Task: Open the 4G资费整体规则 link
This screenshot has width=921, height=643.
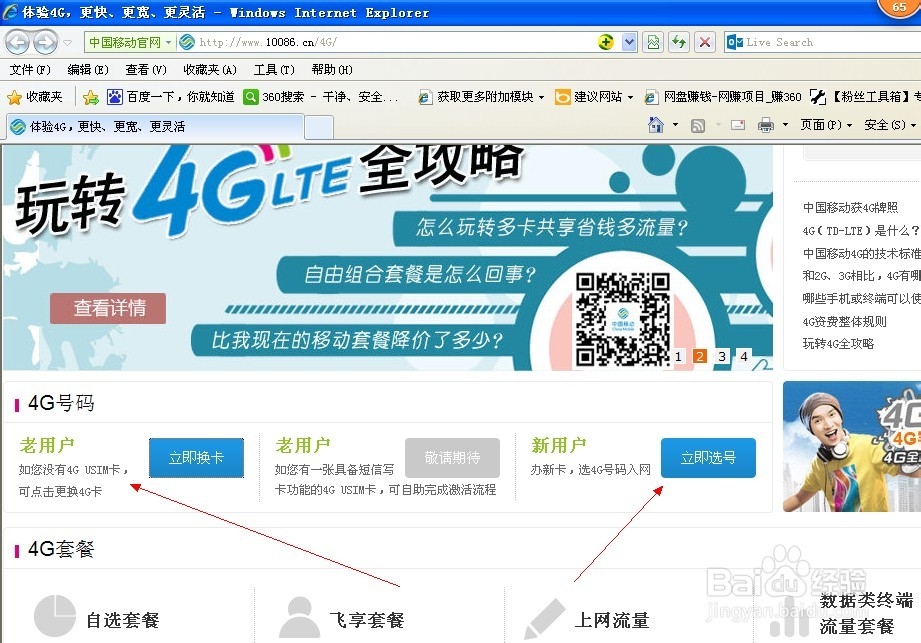Action: pos(844,321)
